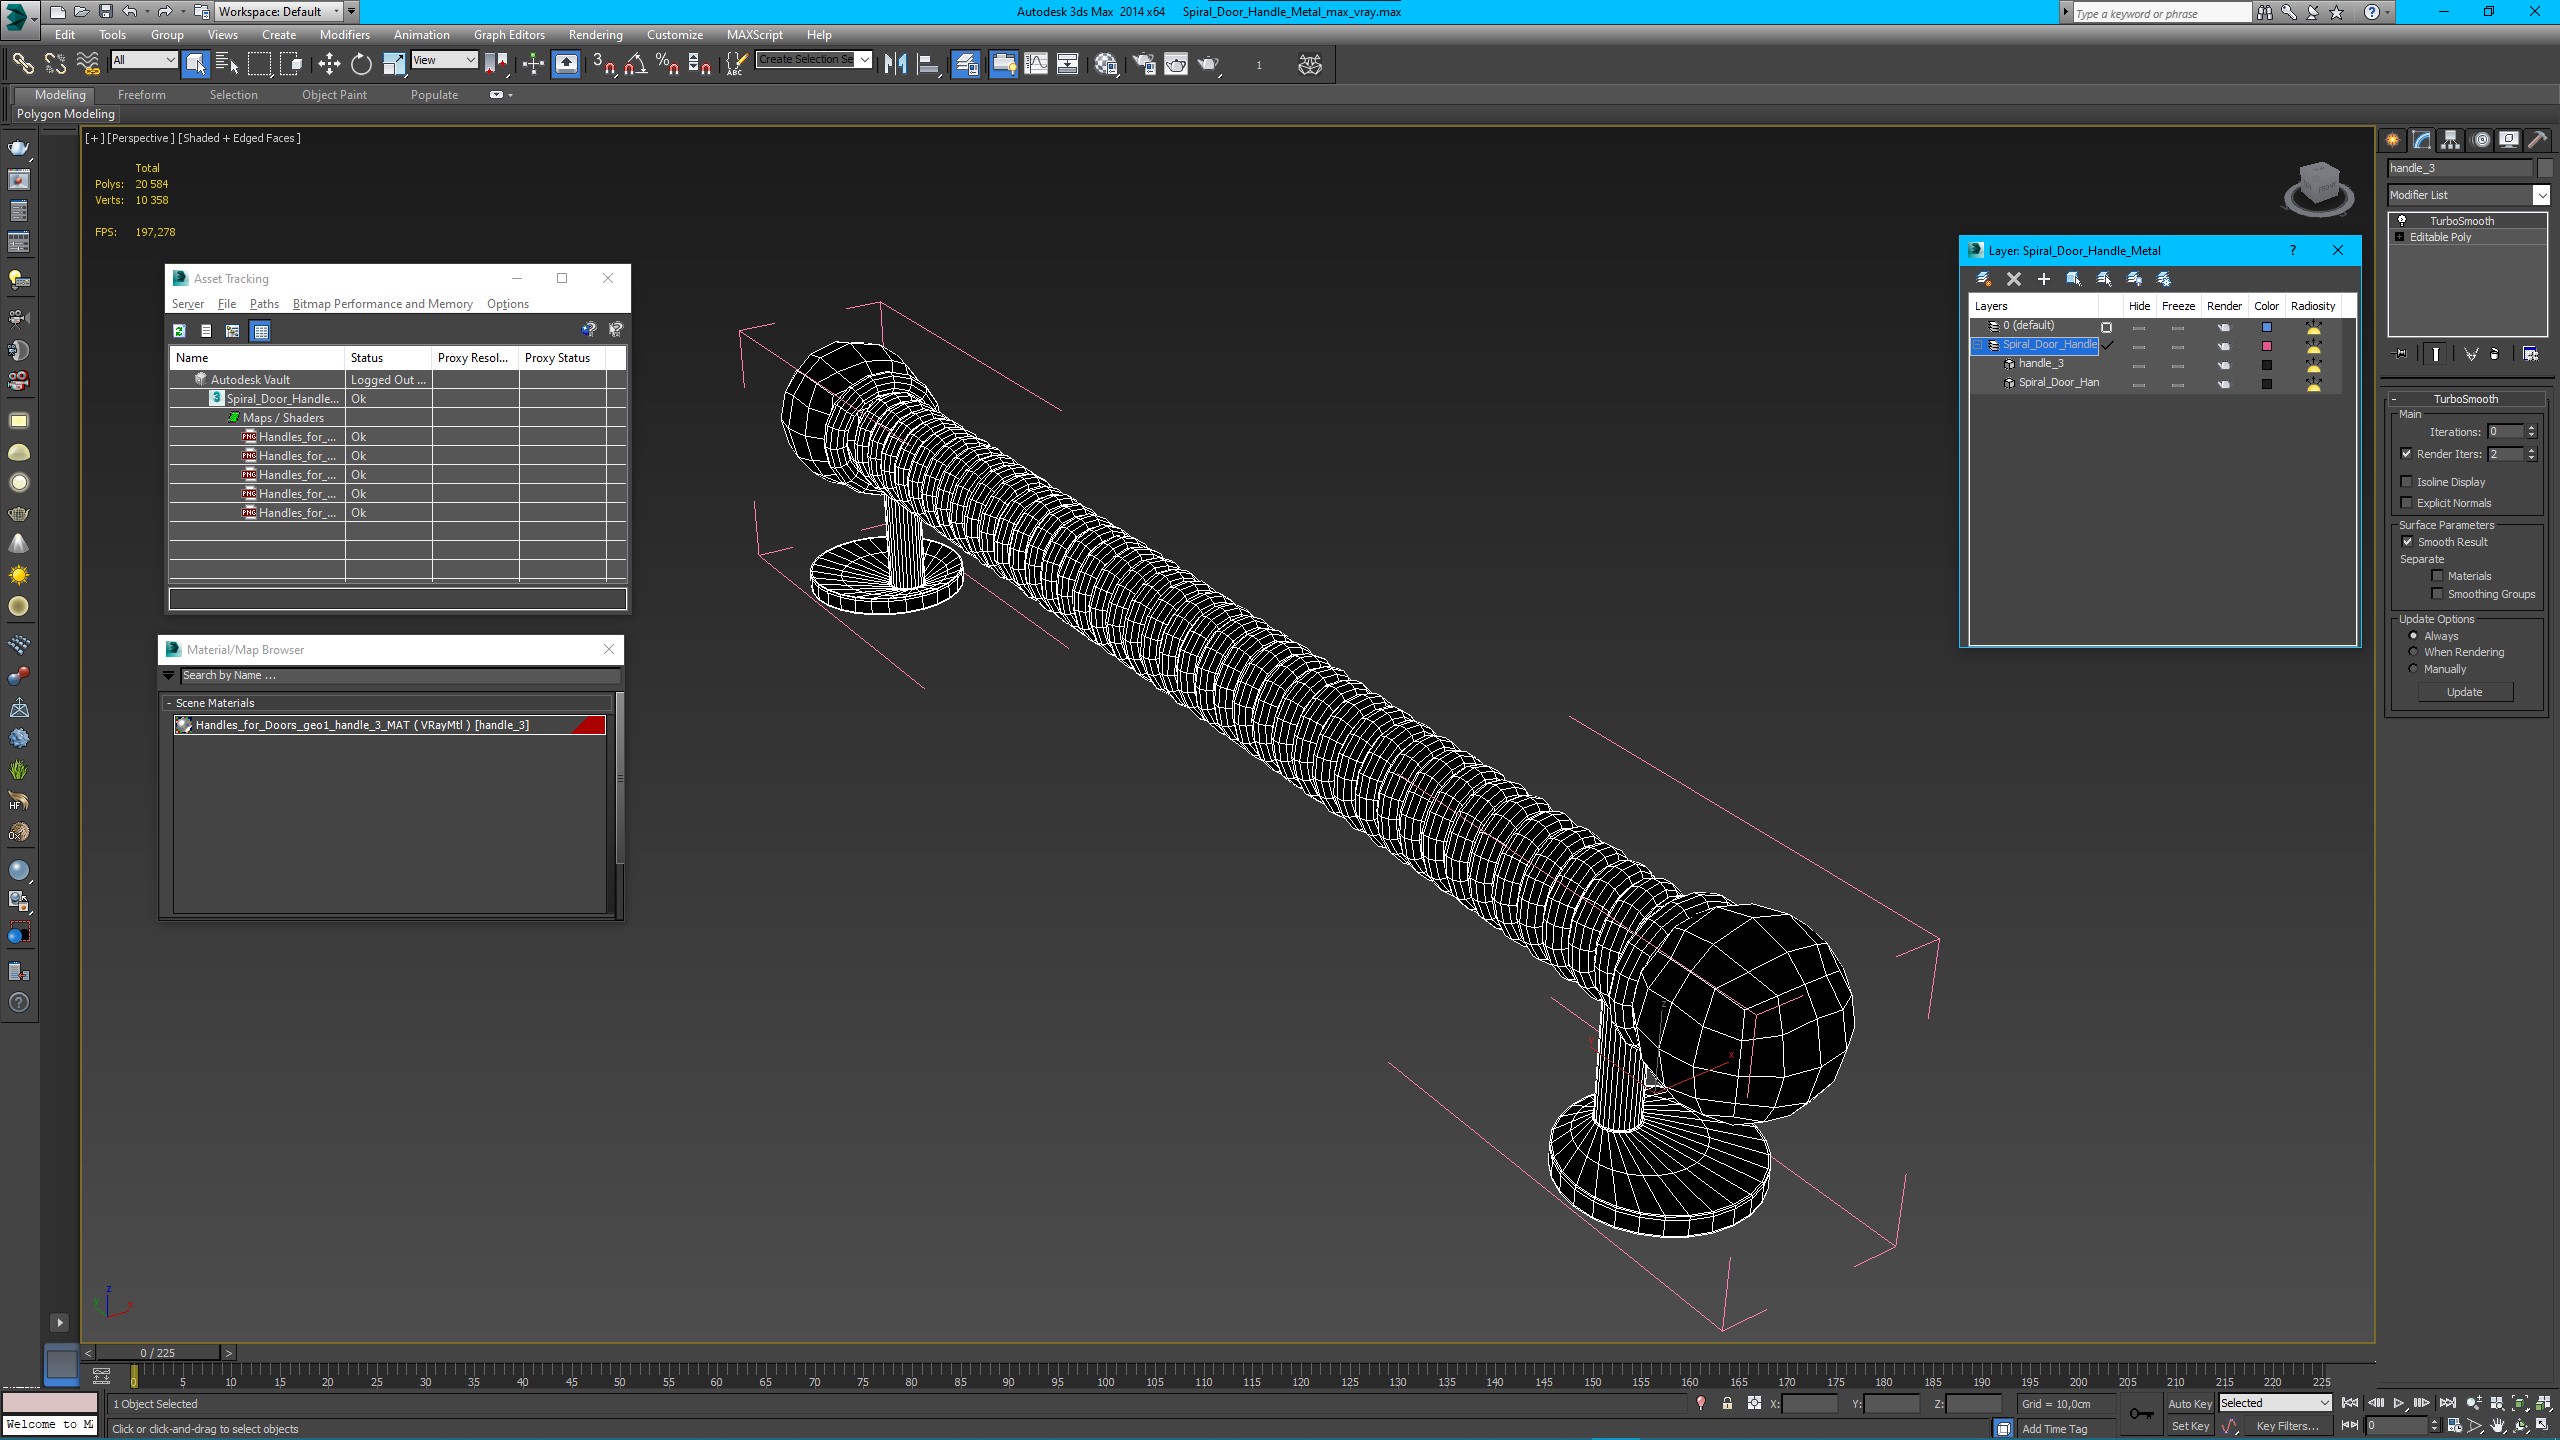Select When Rendering update option
2560x1440 pixels.
click(x=2413, y=652)
